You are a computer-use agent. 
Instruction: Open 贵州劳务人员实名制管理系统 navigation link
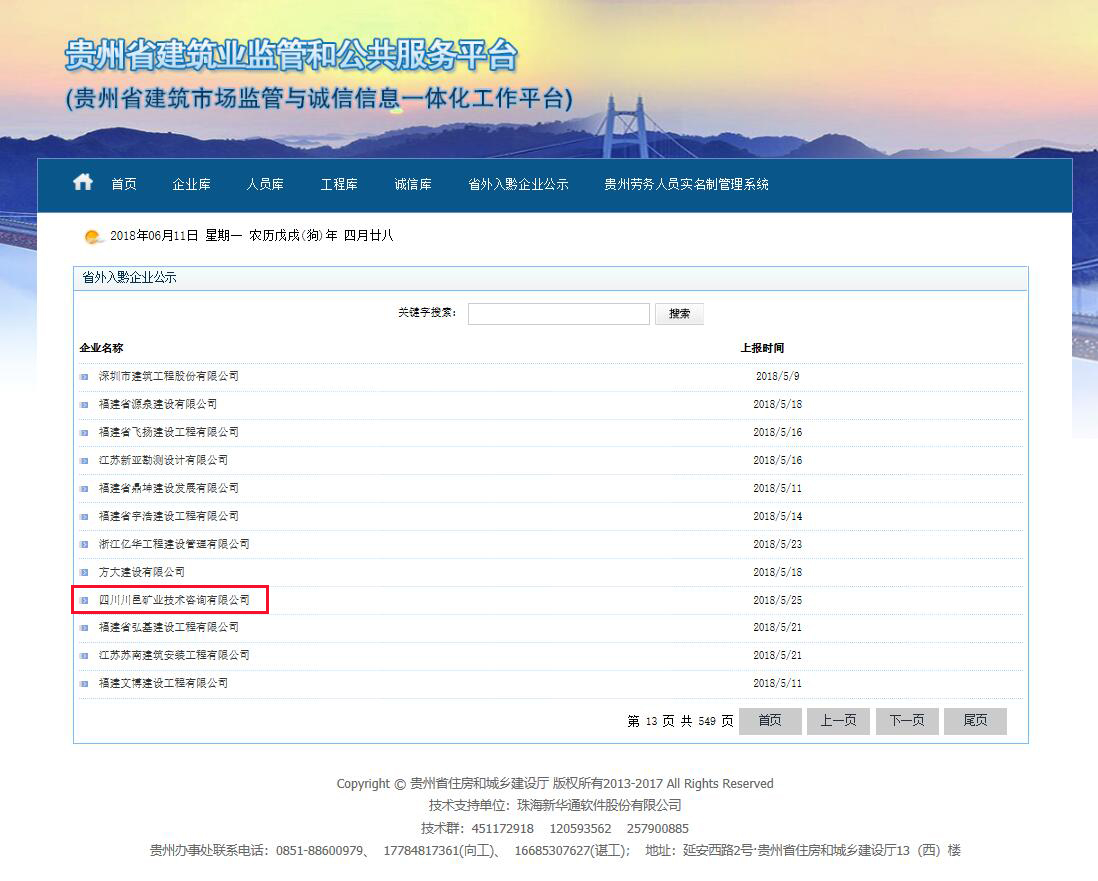point(686,185)
